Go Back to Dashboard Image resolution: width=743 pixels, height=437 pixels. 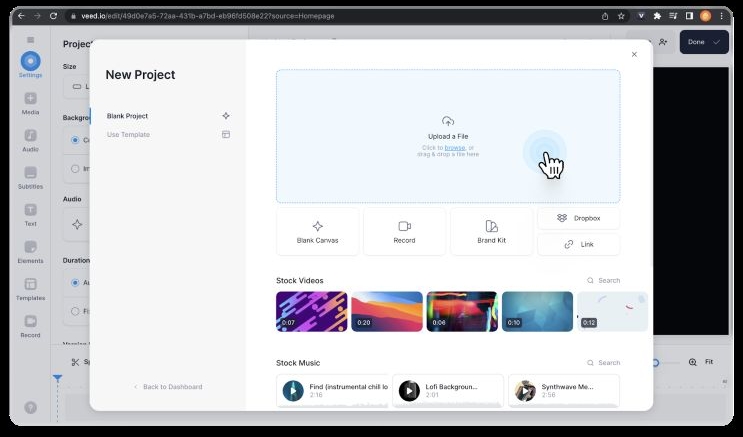pos(168,387)
